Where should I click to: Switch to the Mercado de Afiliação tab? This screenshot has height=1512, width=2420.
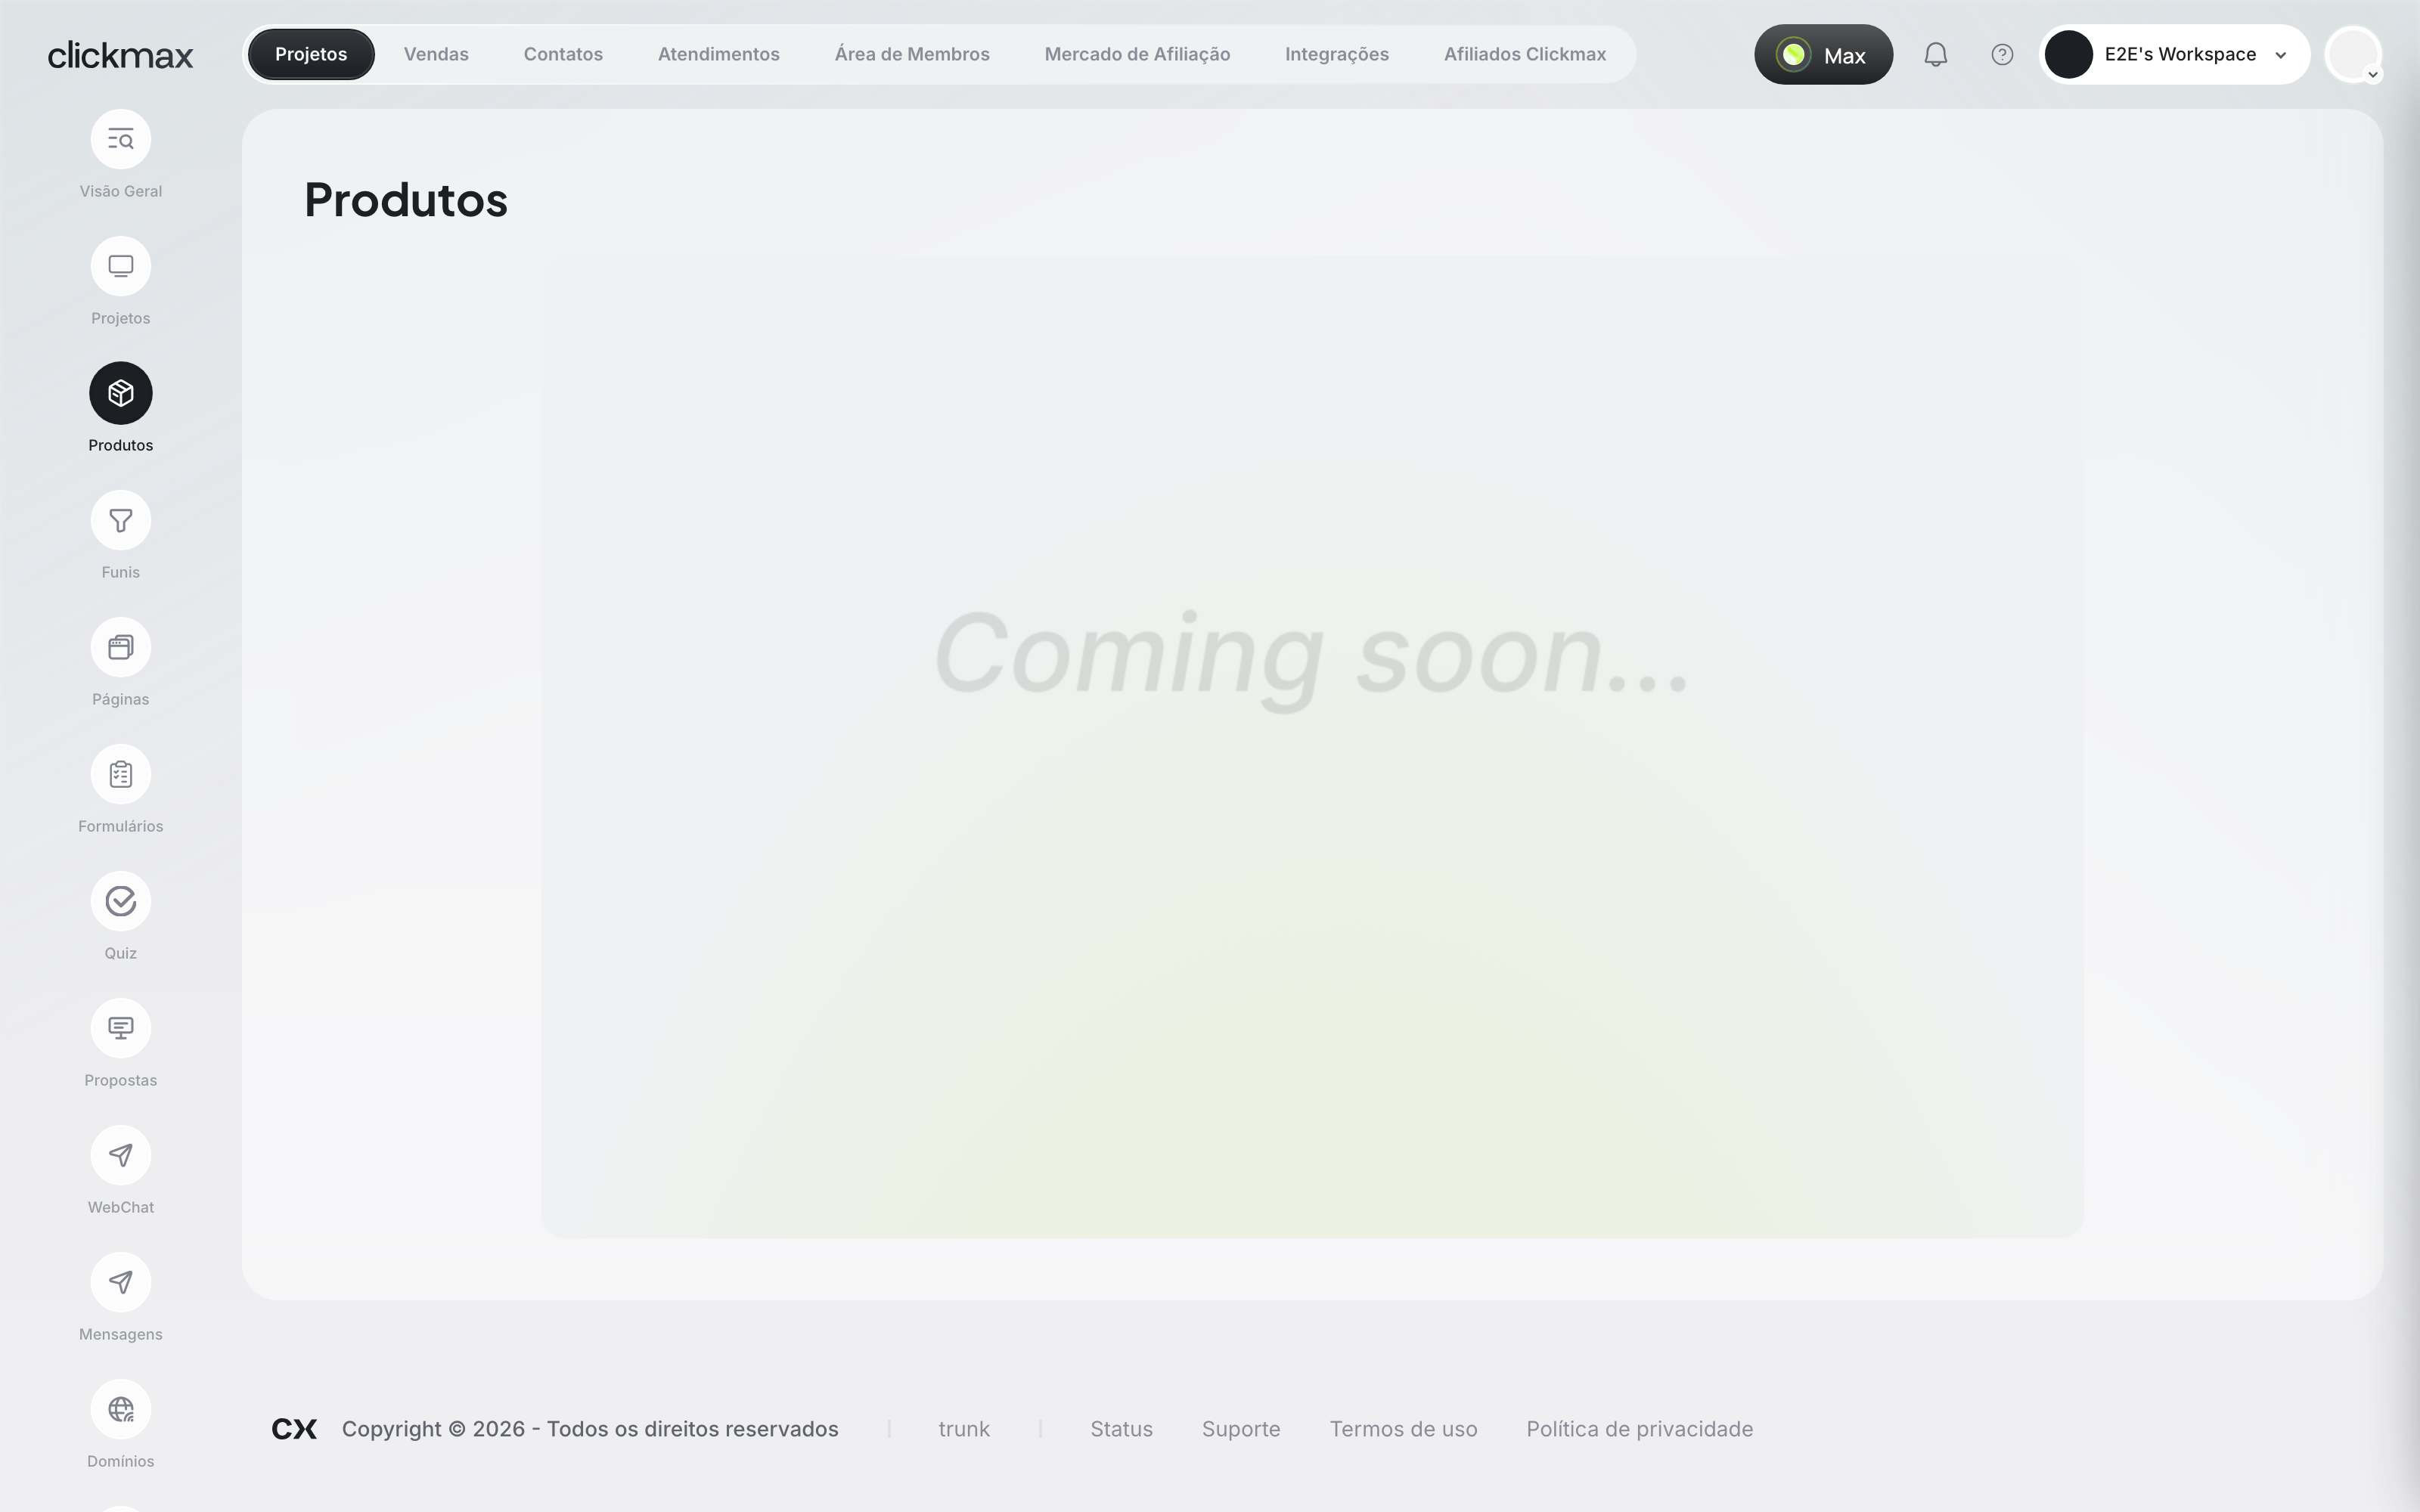pyautogui.click(x=1137, y=54)
